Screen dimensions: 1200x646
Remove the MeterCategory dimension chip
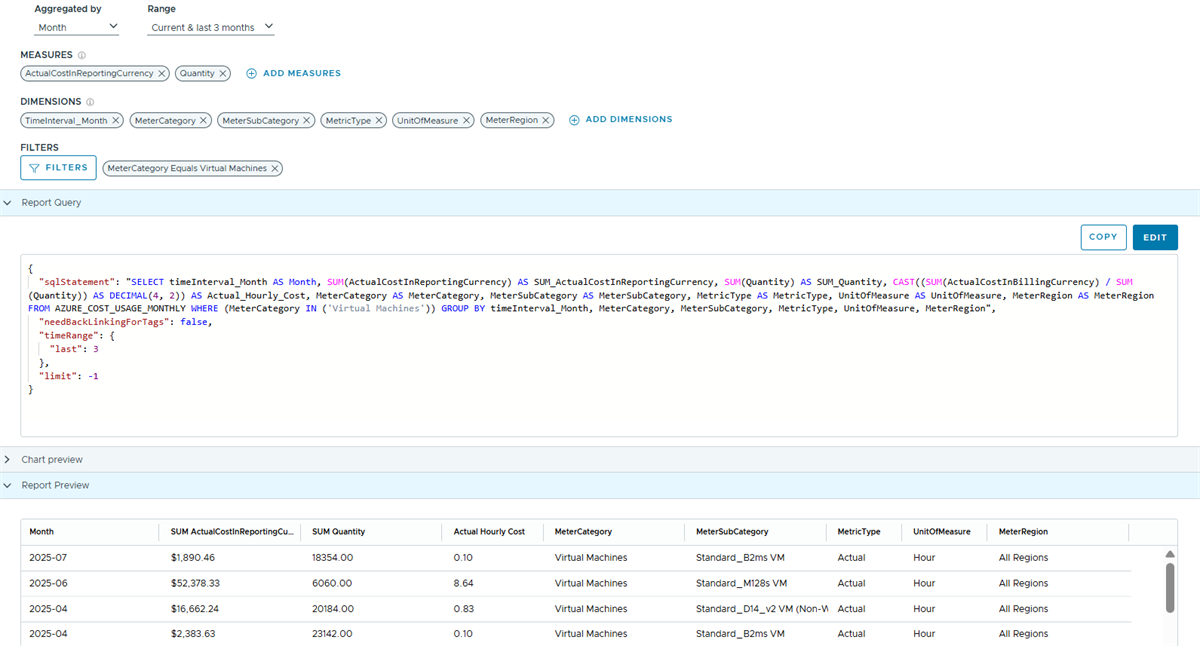tap(204, 120)
